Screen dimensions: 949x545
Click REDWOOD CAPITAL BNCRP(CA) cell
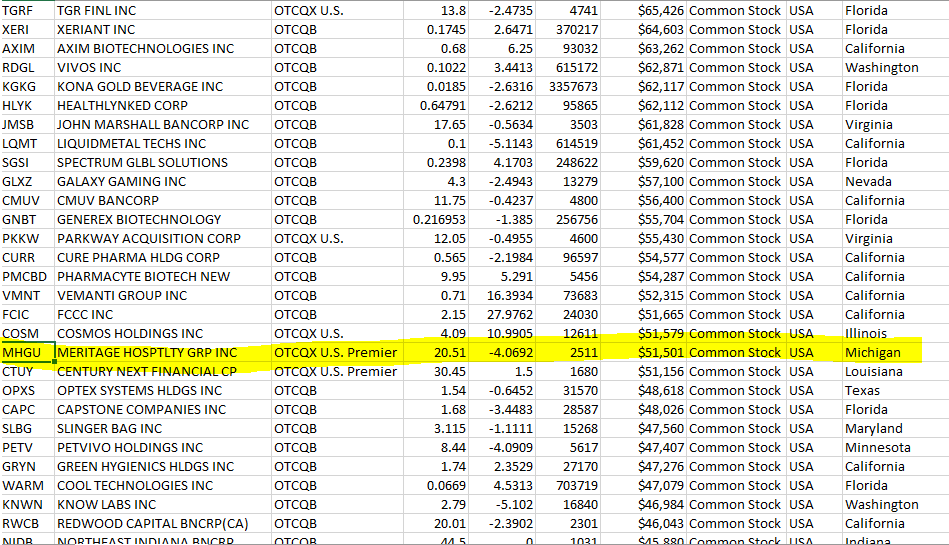[163, 524]
